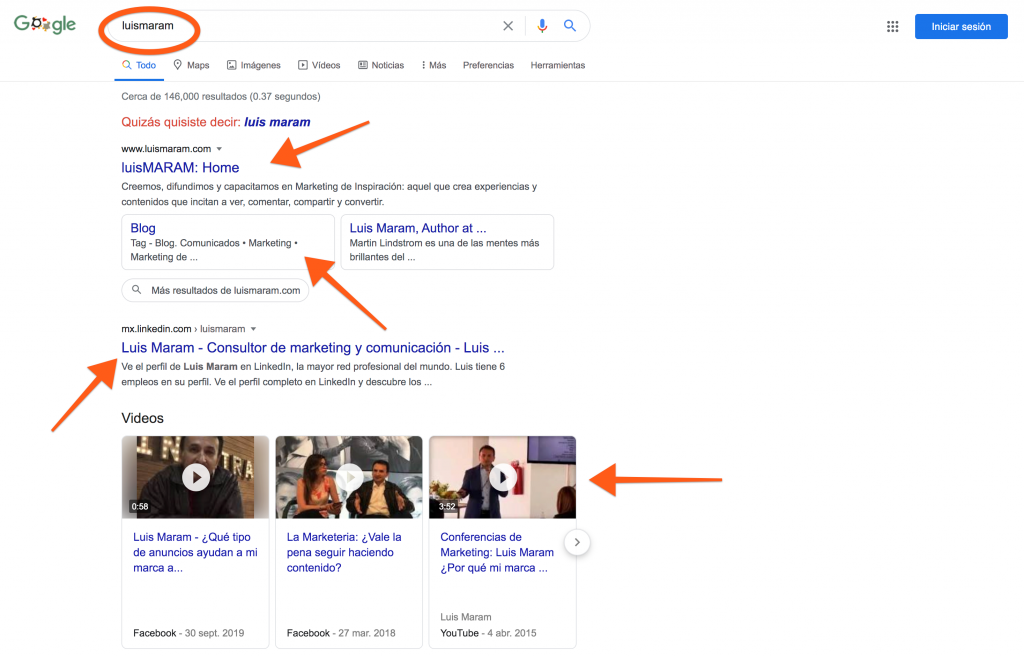Screen dimensions: 1024x656
Task: Open the Google apps grid
Action: [893, 27]
